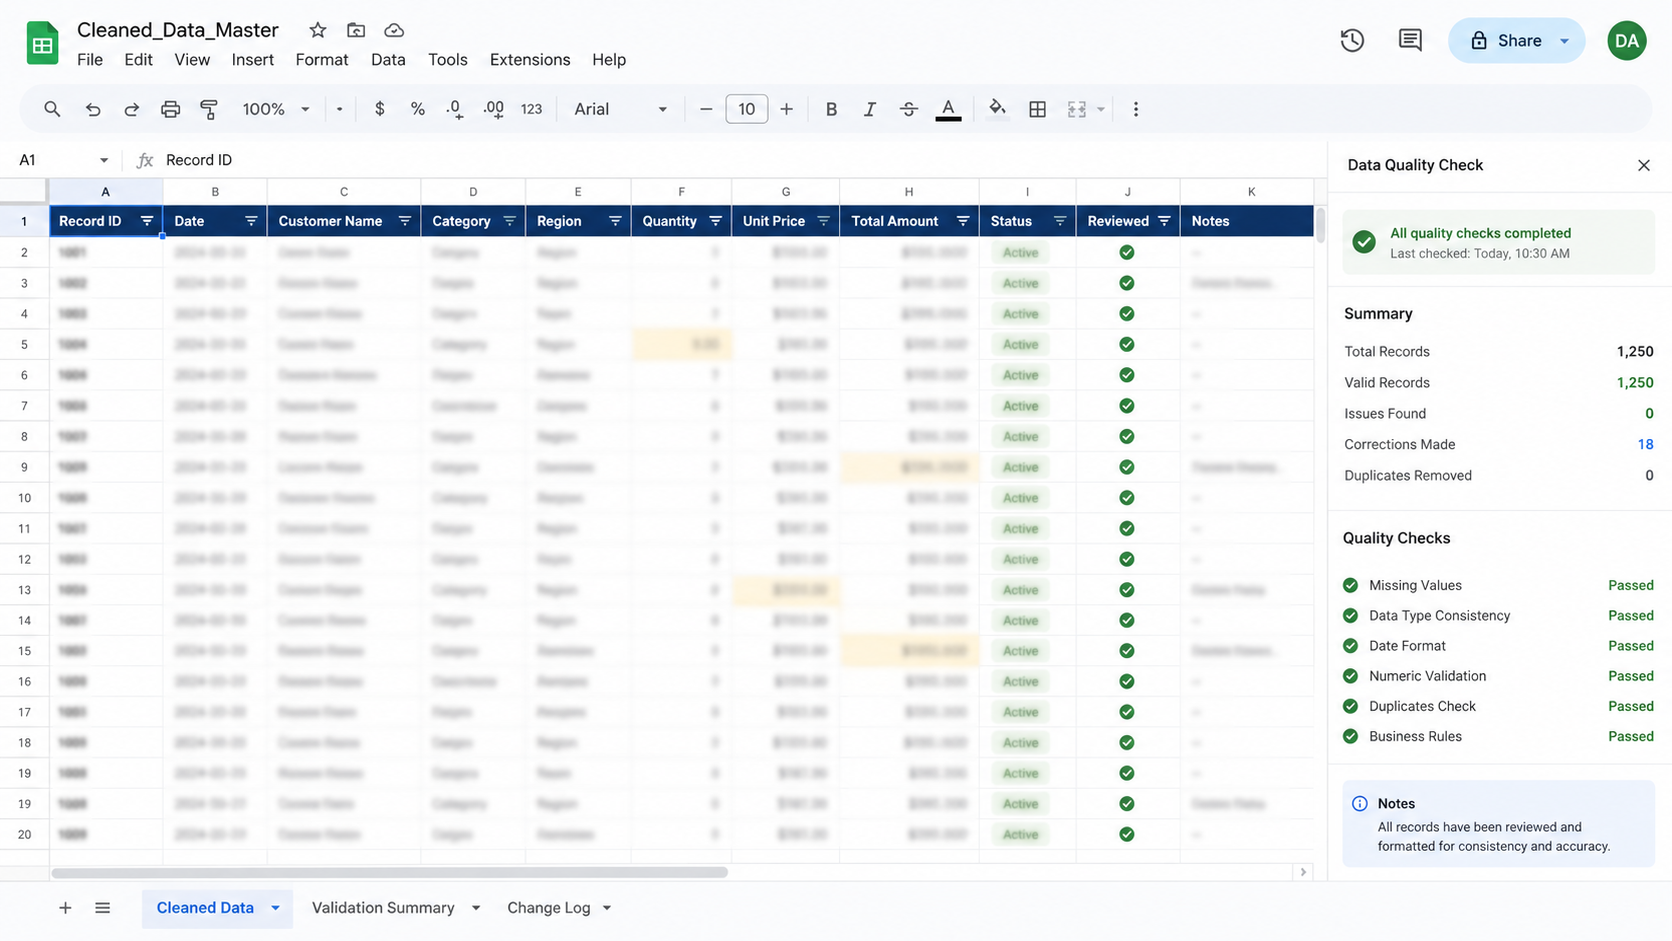Open the Google Sheets home icon
1672x941 pixels.
point(42,44)
